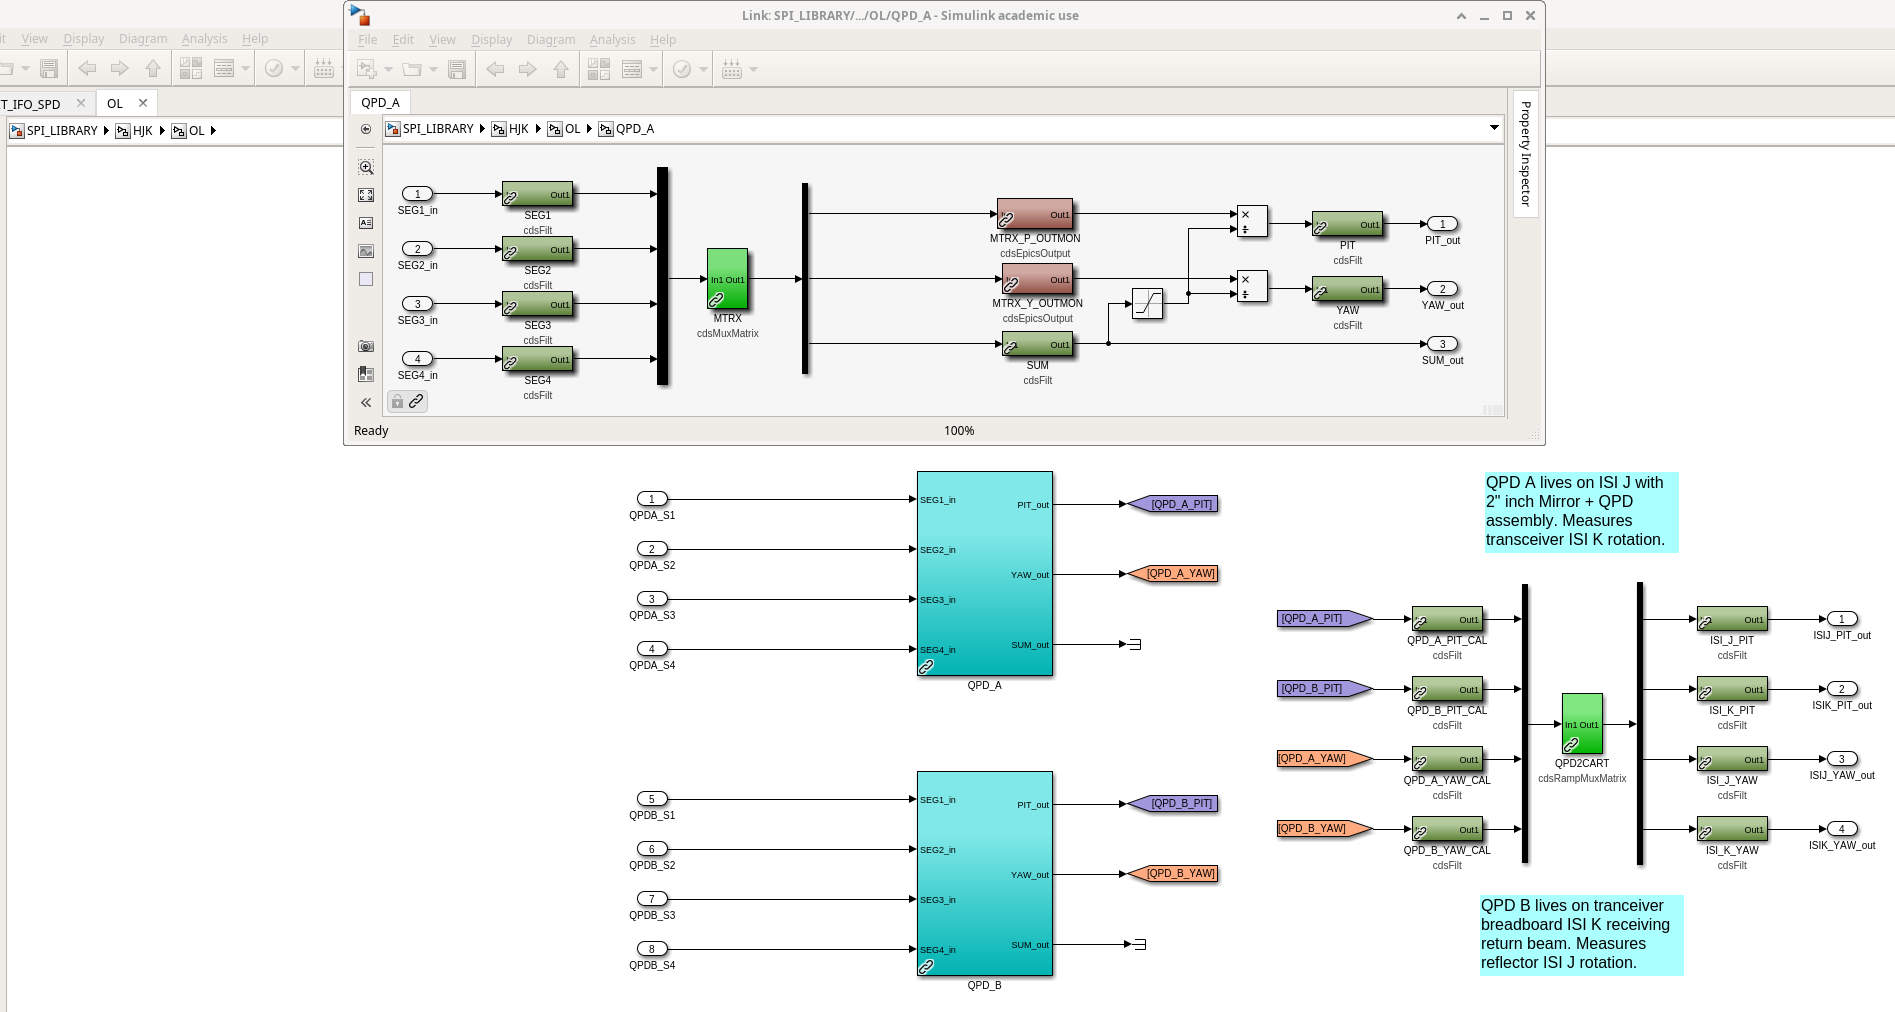1895x1012 pixels.
Task: Click the Library Browser toolbar icon
Action: click(599, 69)
